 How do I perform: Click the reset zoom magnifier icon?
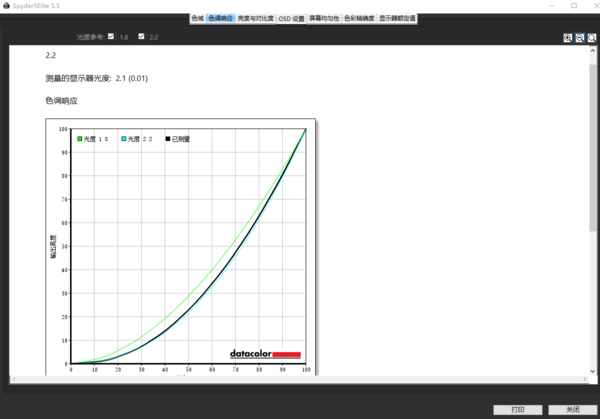point(592,38)
